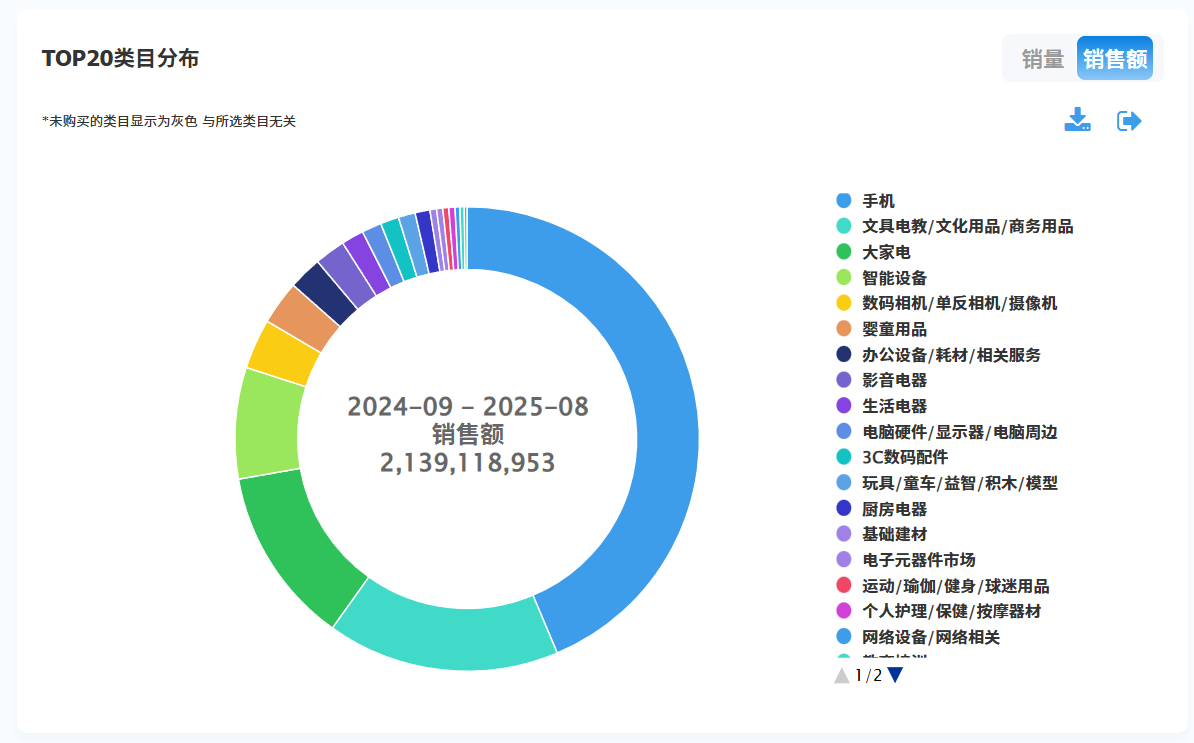The height and width of the screenshot is (743, 1194).
Task: Click the 未购买的类目显示为灰色 note
Action: [169, 121]
